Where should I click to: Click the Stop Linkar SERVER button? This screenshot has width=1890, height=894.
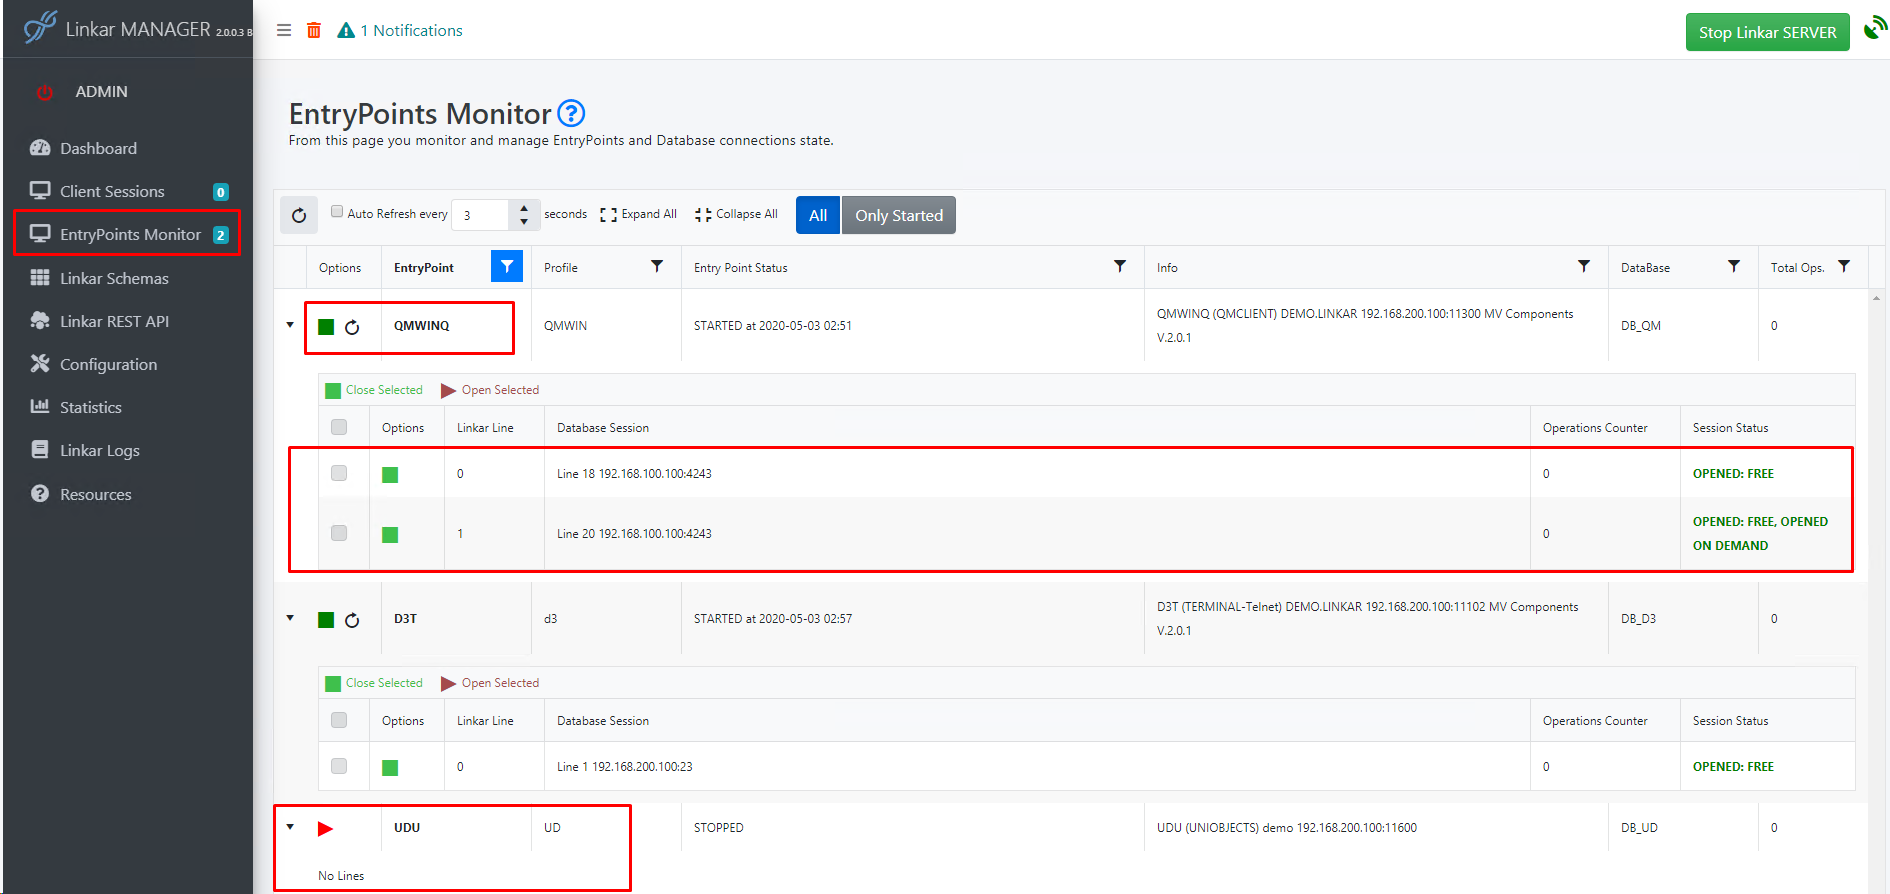(x=1767, y=32)
